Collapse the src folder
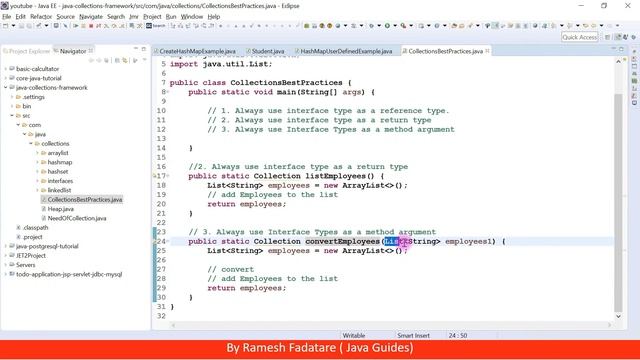Screen dimensions: 640x360 [x=12, y=116]
